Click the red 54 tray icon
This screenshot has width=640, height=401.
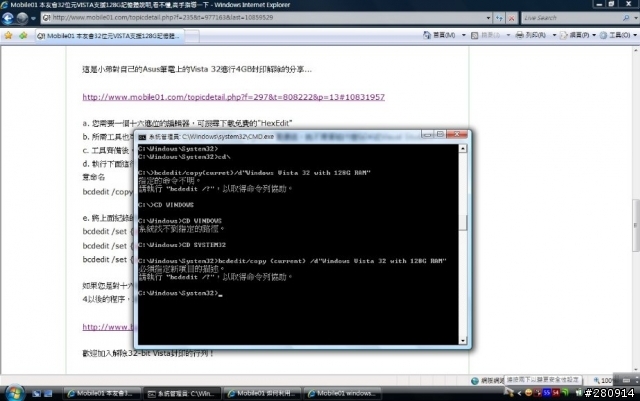pyautogui.click(x=556, y=393)
